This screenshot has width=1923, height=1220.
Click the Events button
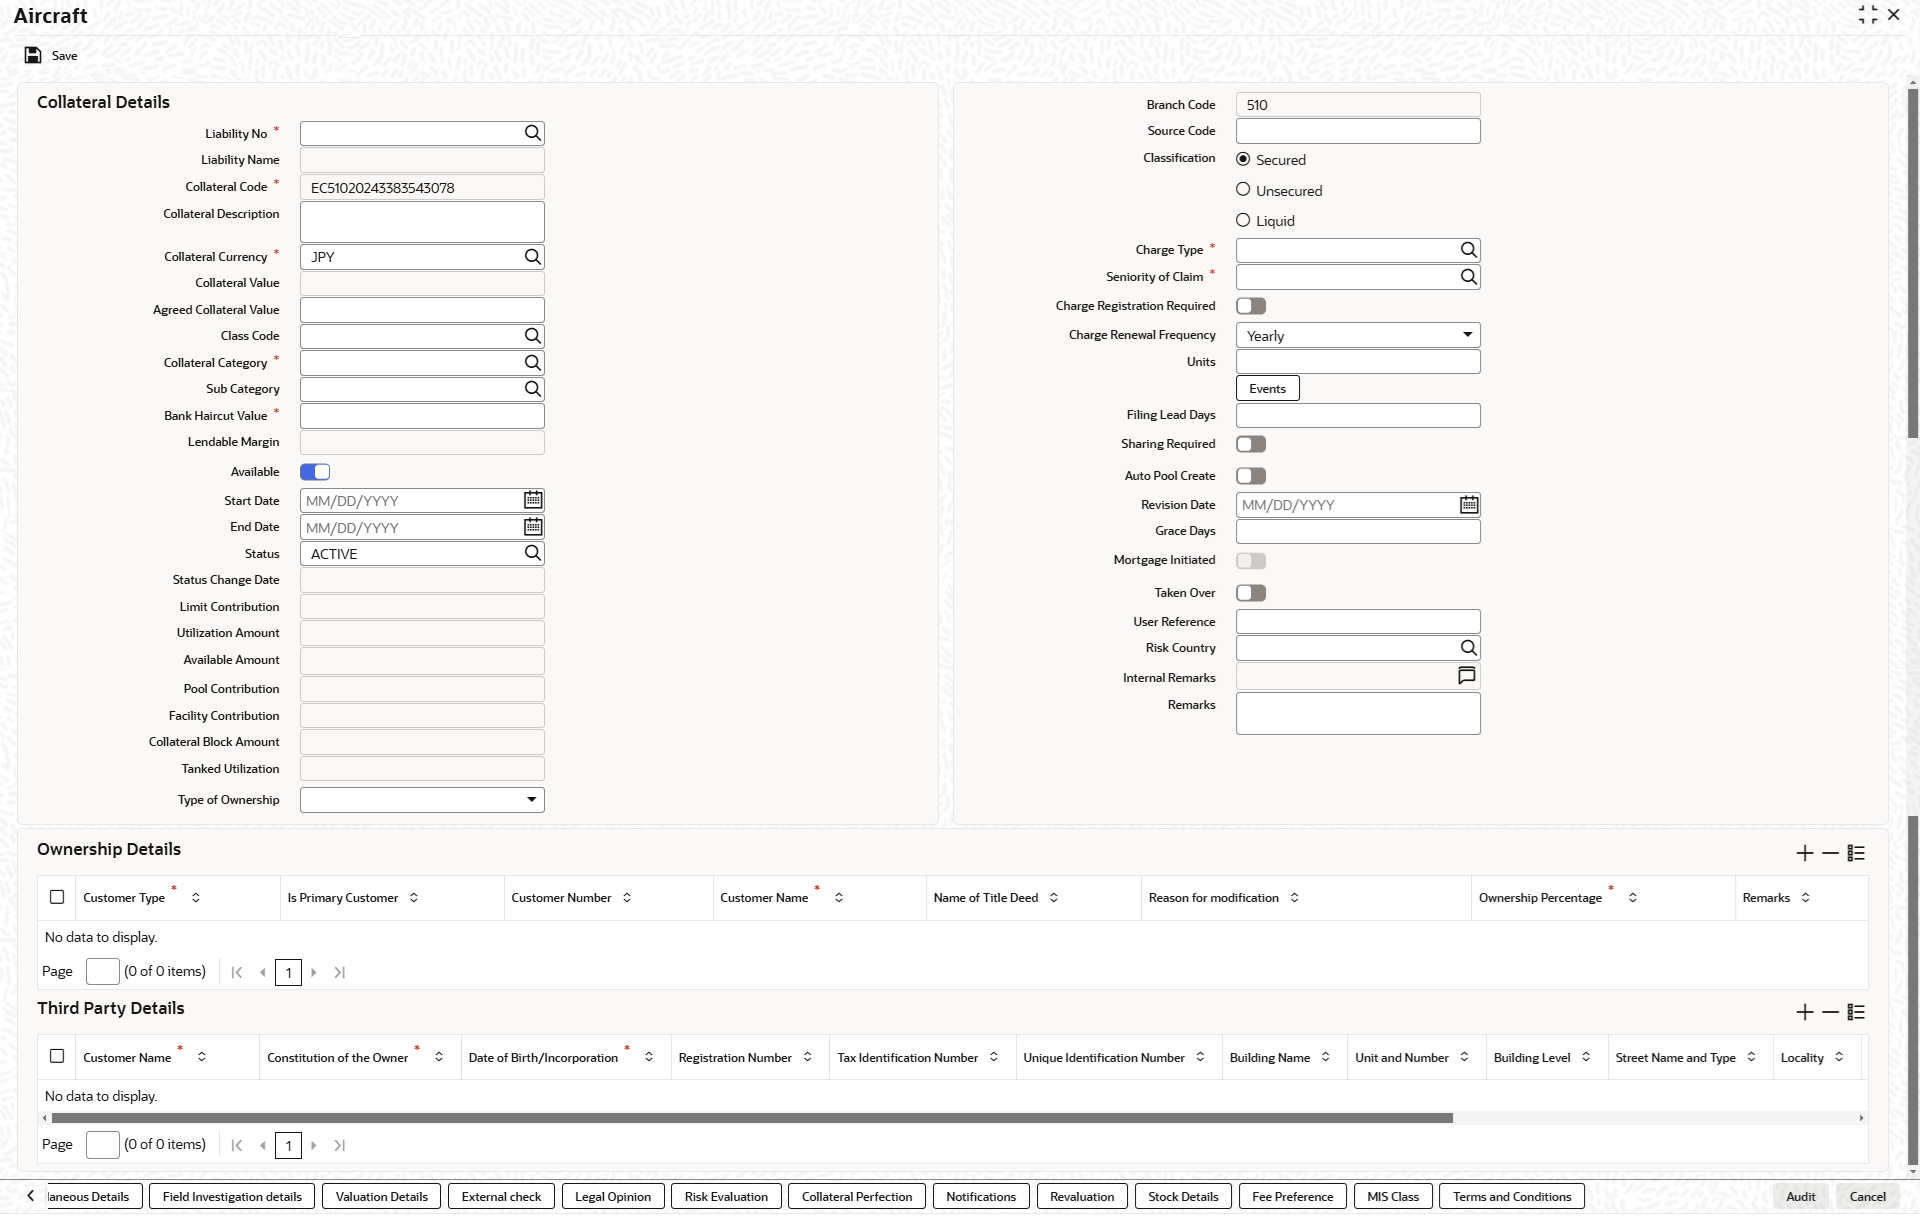[1268, 390]
